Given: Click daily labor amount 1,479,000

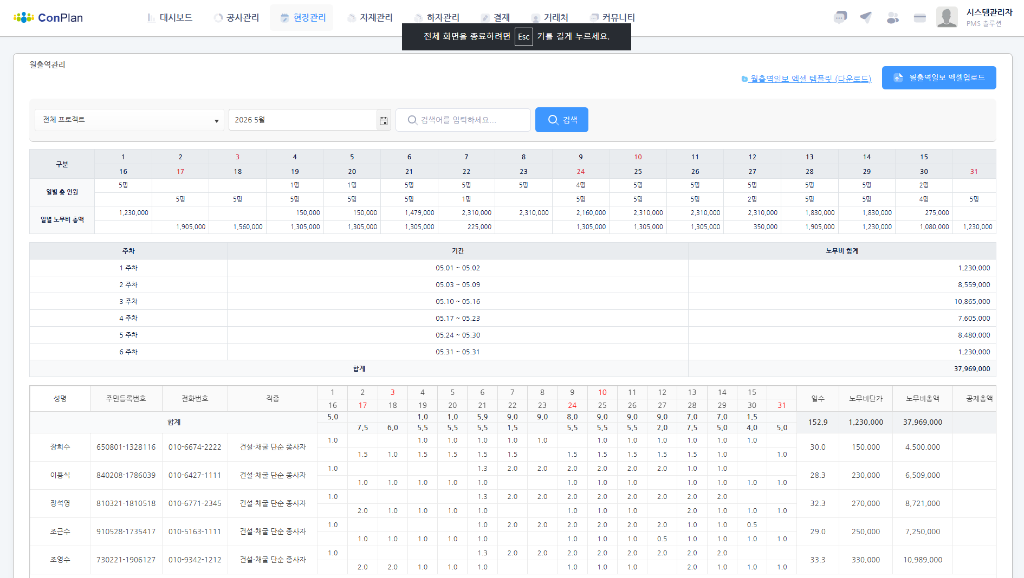Looking at the screenshot, I should (419, 213).
